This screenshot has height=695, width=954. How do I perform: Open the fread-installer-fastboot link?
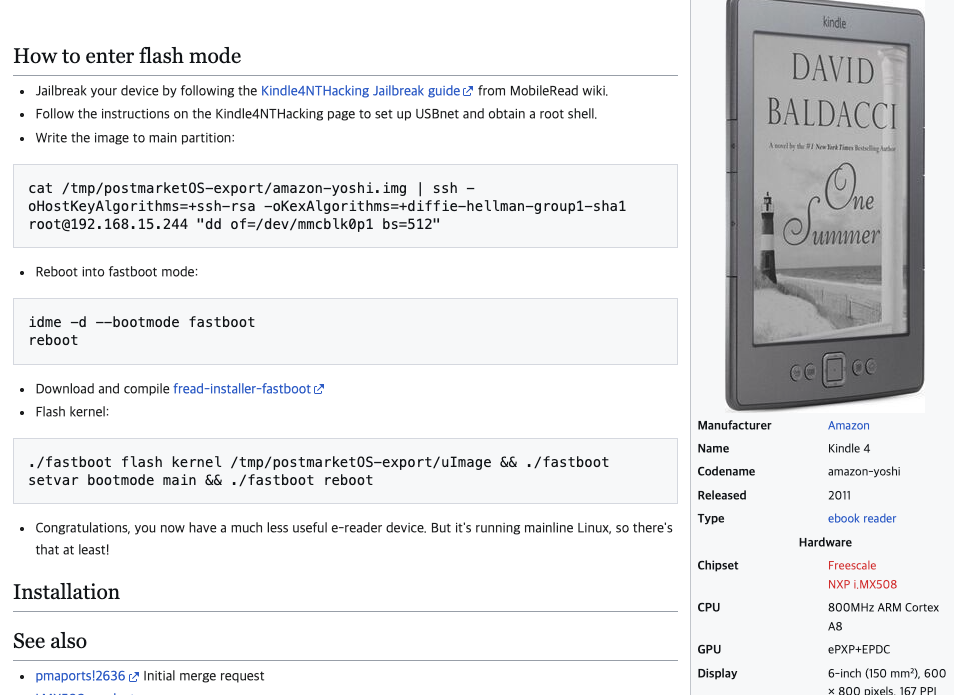[242, 389]
